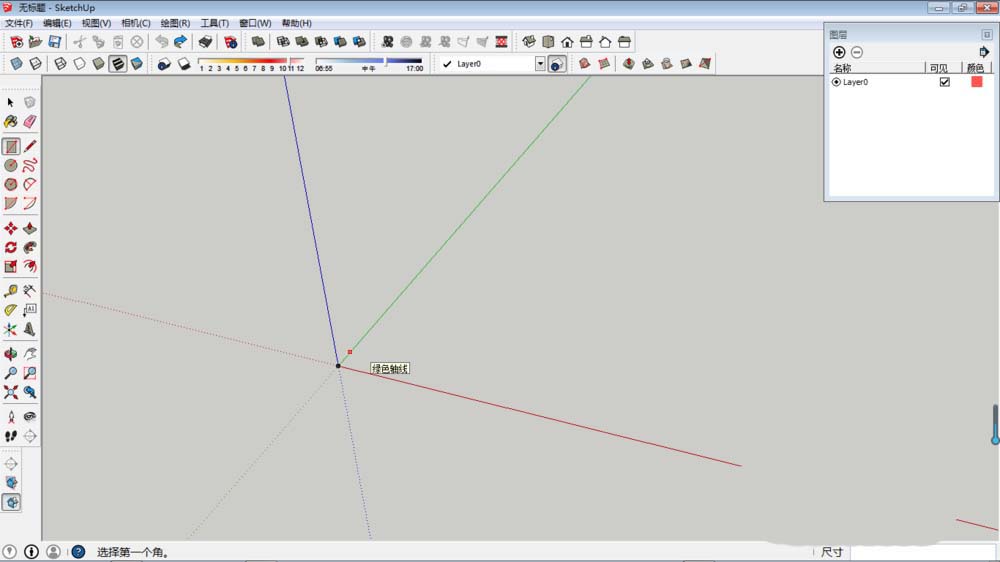Open the 工具(T) Tools menu
The height and width of the screenshot is (562, 1000).
[x=214, y=23]
